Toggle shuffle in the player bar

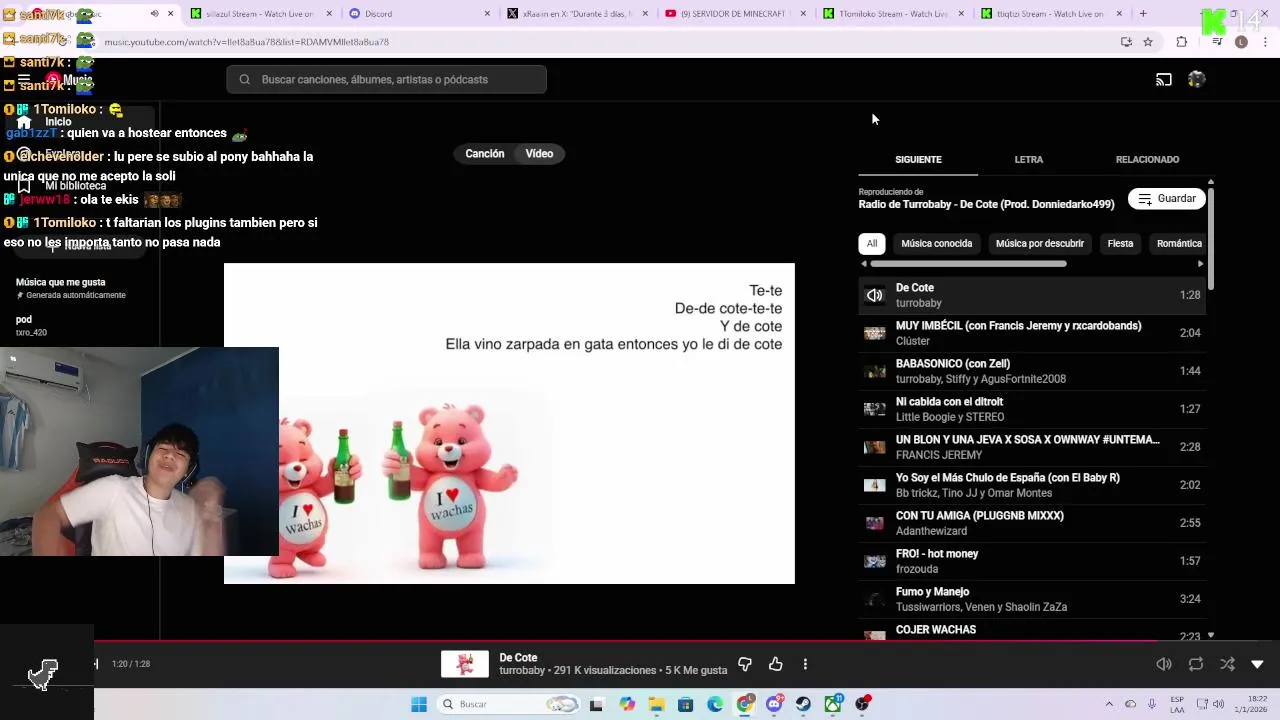pyautogui.click(x=1227, y=664)
